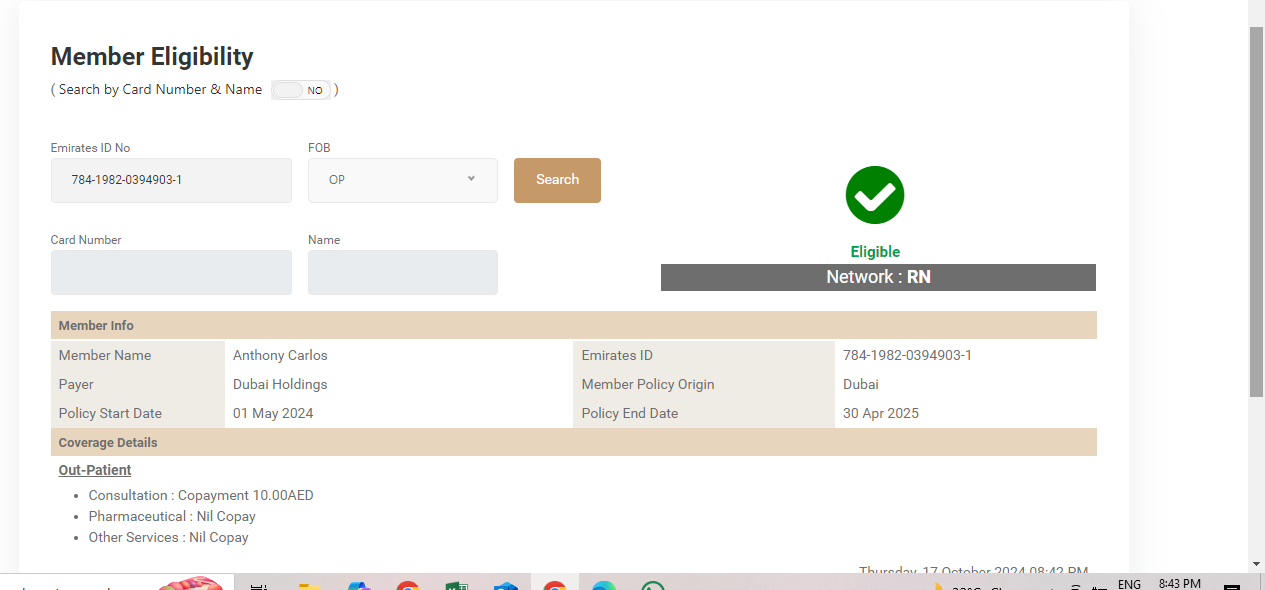Click payer value Dubai Holdings
Image resolution: width=1265 pixels, height=590 pixels.
[x=280, y=384]
